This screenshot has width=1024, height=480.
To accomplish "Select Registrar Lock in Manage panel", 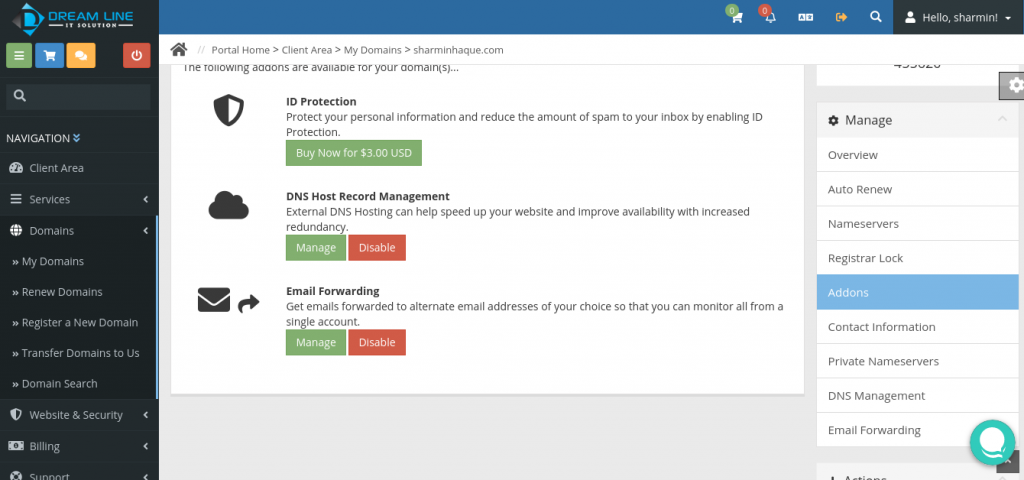I will [x=918, y=258].
